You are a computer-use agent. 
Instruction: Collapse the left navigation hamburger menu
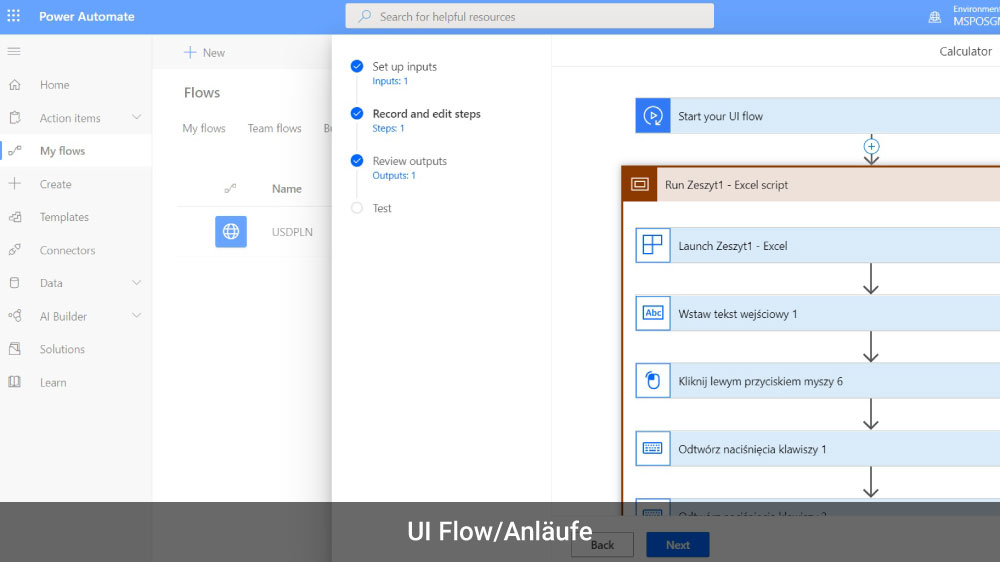[x=14, y=51]
